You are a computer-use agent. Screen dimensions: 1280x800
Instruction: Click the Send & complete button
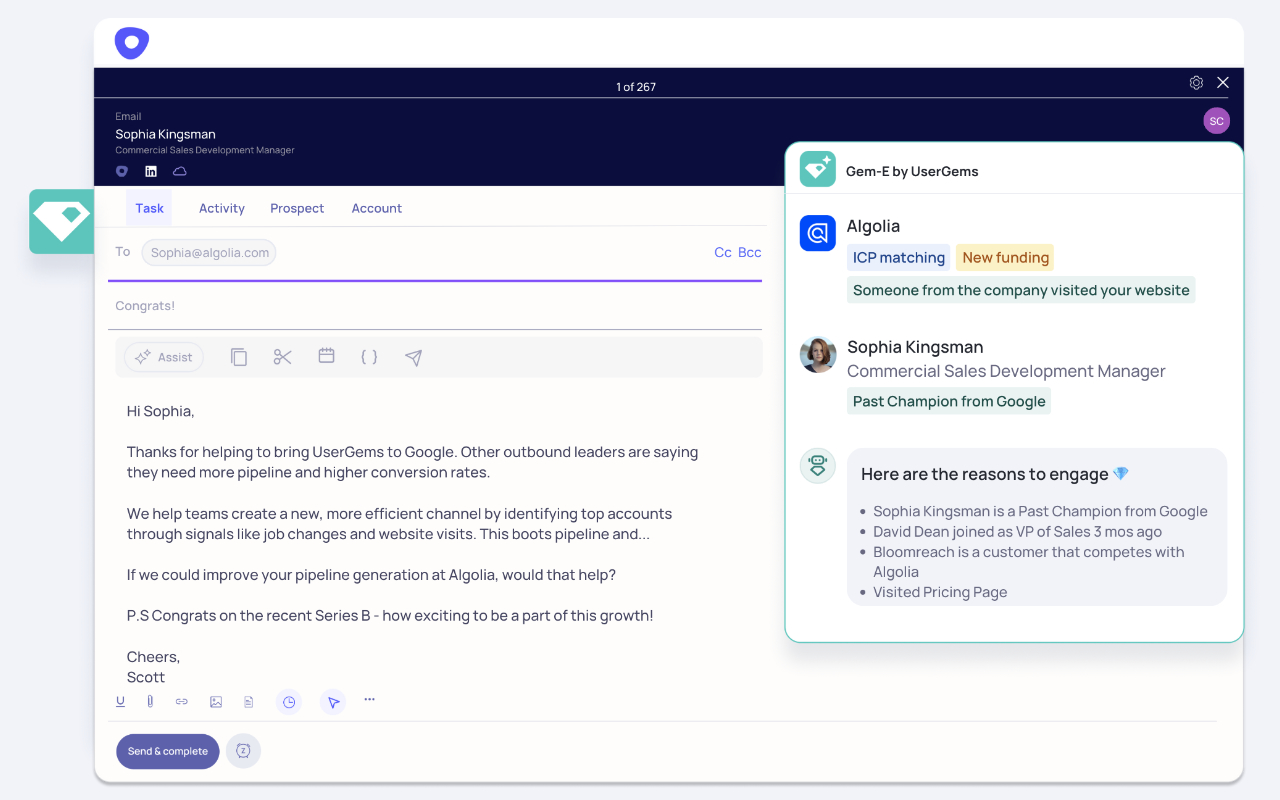click(x=167, y=751)
